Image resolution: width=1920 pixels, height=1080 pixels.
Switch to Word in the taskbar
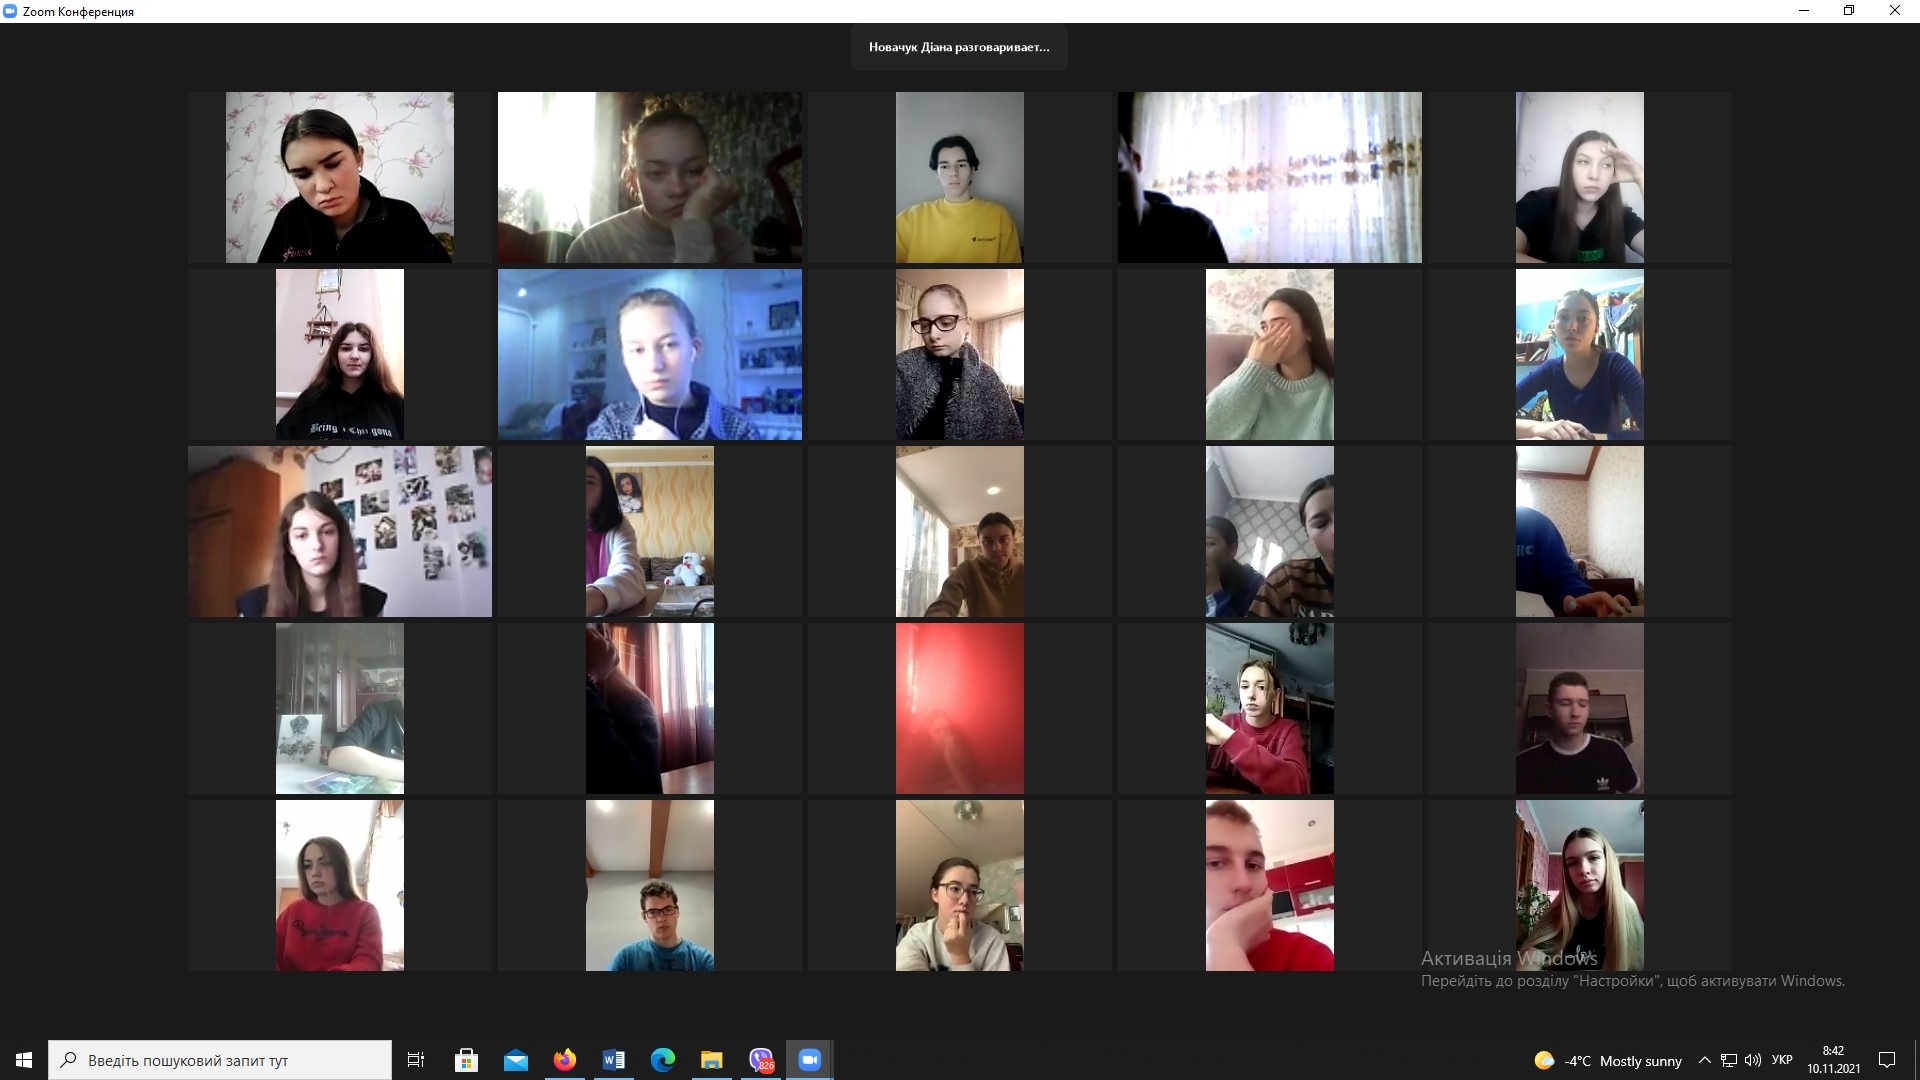[x=613, y=1060]
